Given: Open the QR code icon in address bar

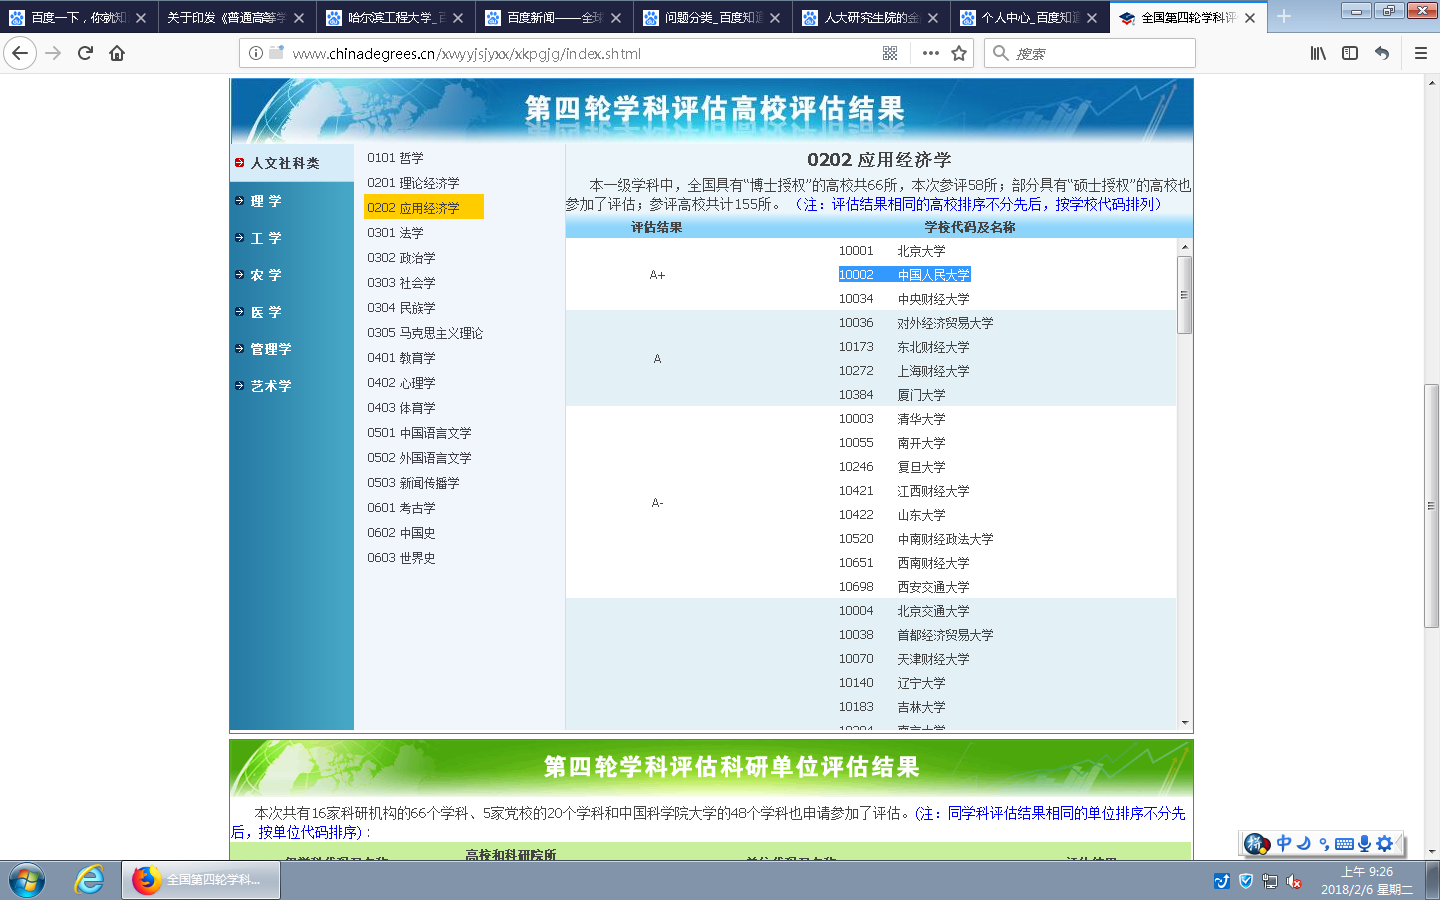Looking at the screenshot, I should click(890, 53).
